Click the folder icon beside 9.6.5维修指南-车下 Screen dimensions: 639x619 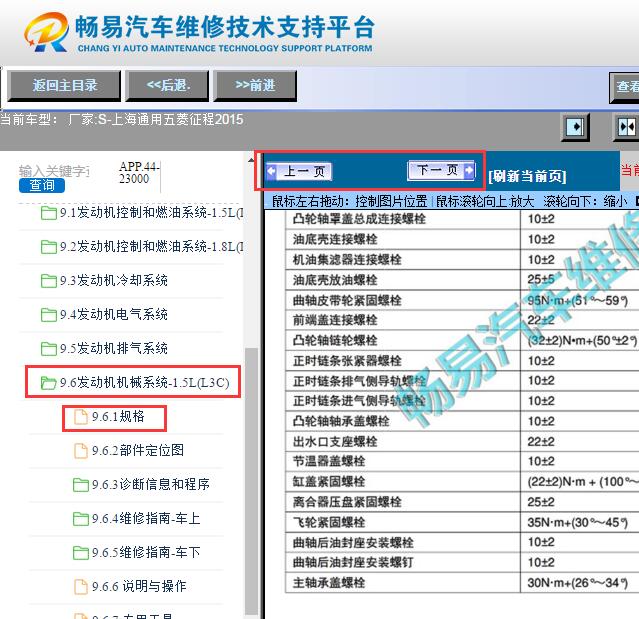click(x=81, y=553)
